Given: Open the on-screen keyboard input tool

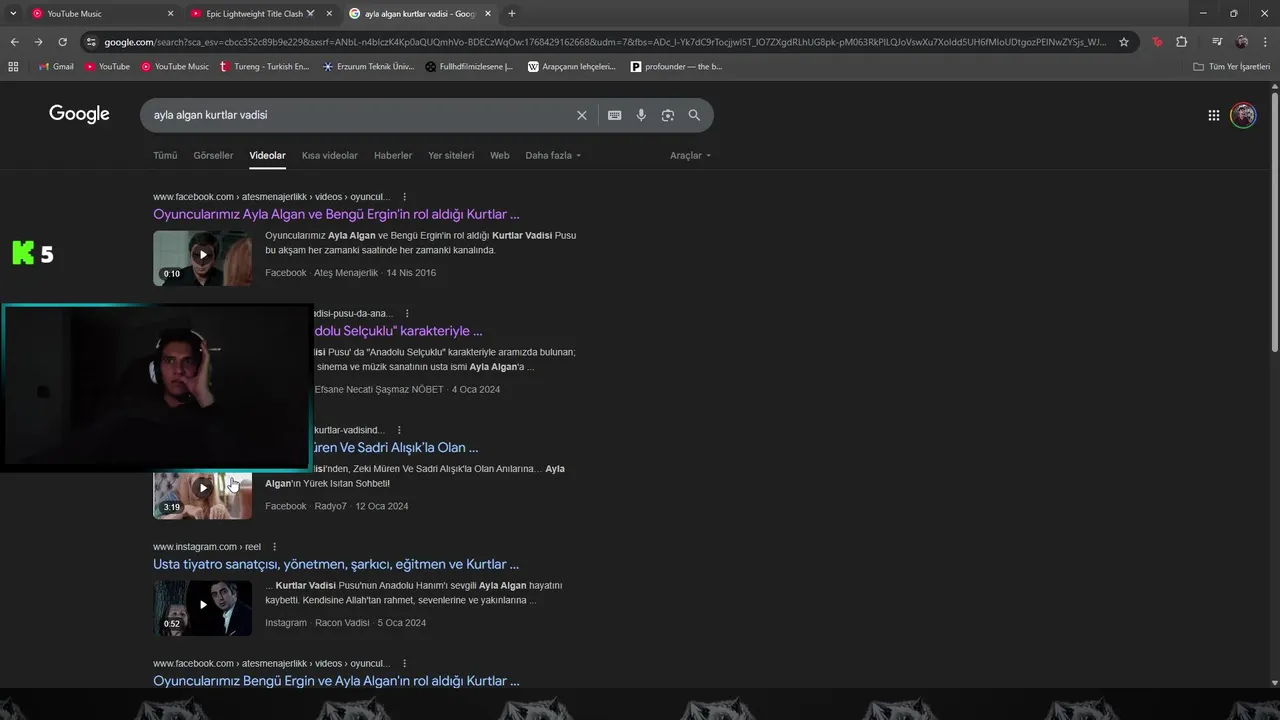Looking at the screenshot, I should [x=615, y=115].
